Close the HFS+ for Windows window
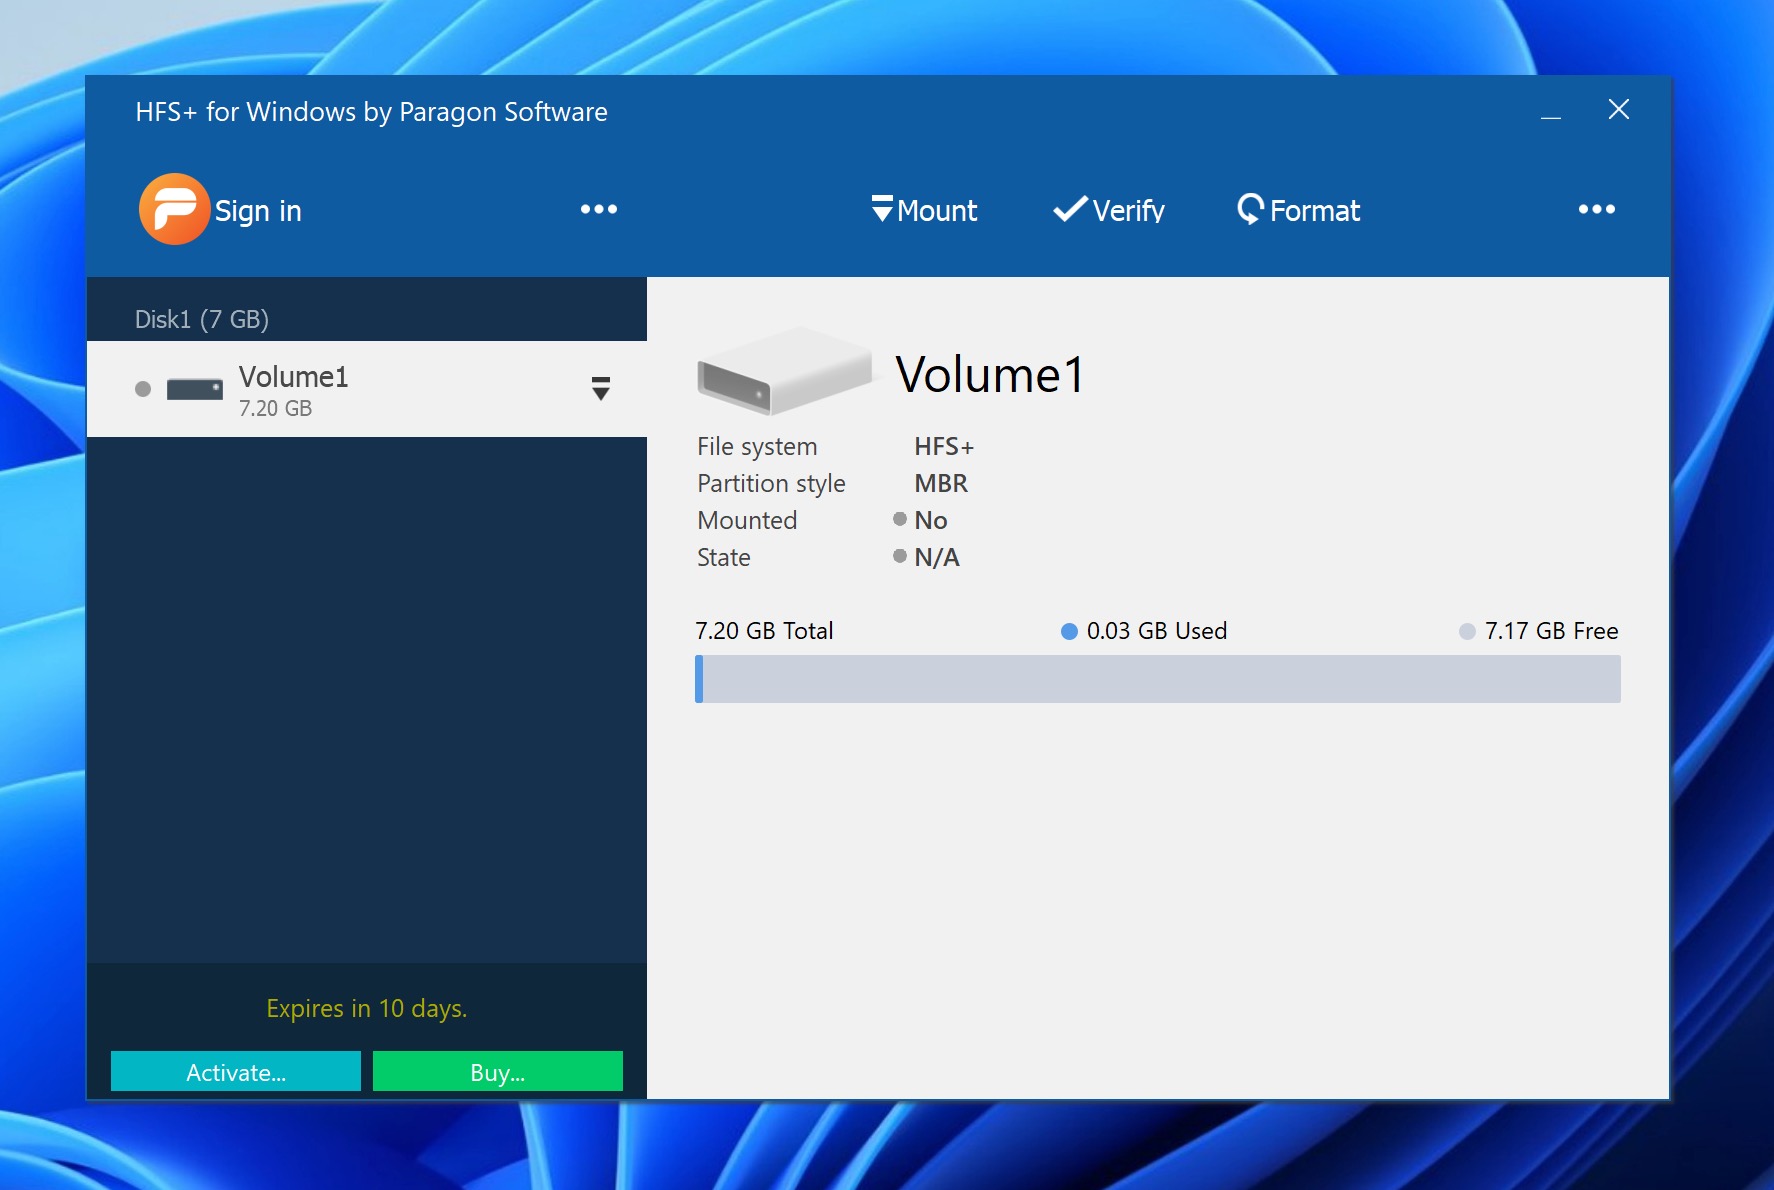The height and width of the screenshot is (1190, 1774). 1619,110
